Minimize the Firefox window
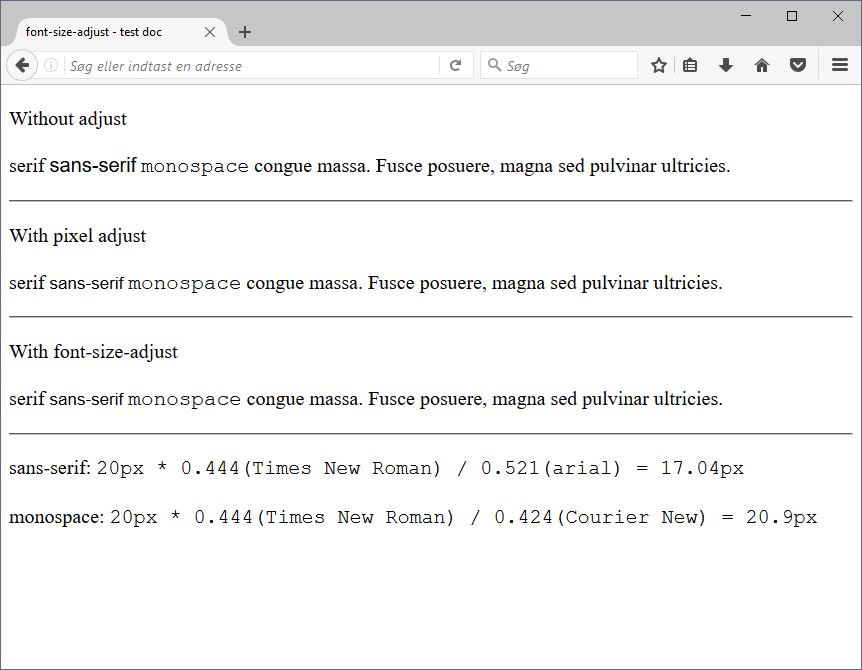 pyautogui.click(x=746, y=16)
